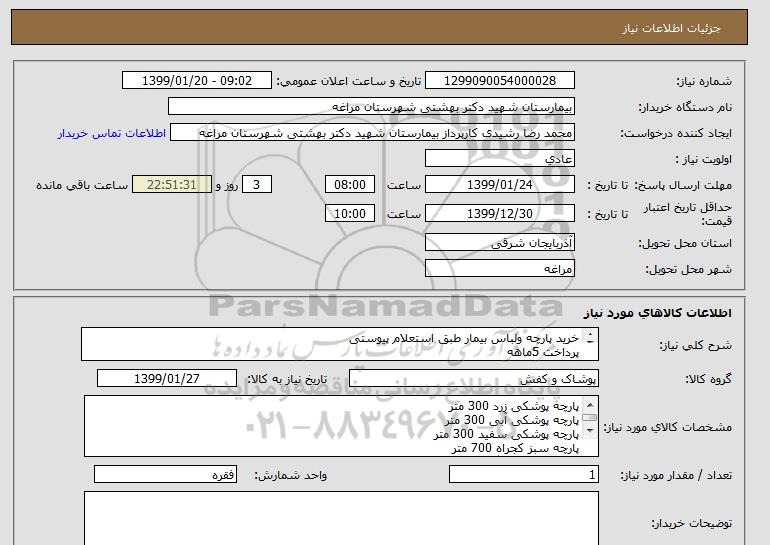
Task: Open the buyer contact information link
Action: (111, 133)
